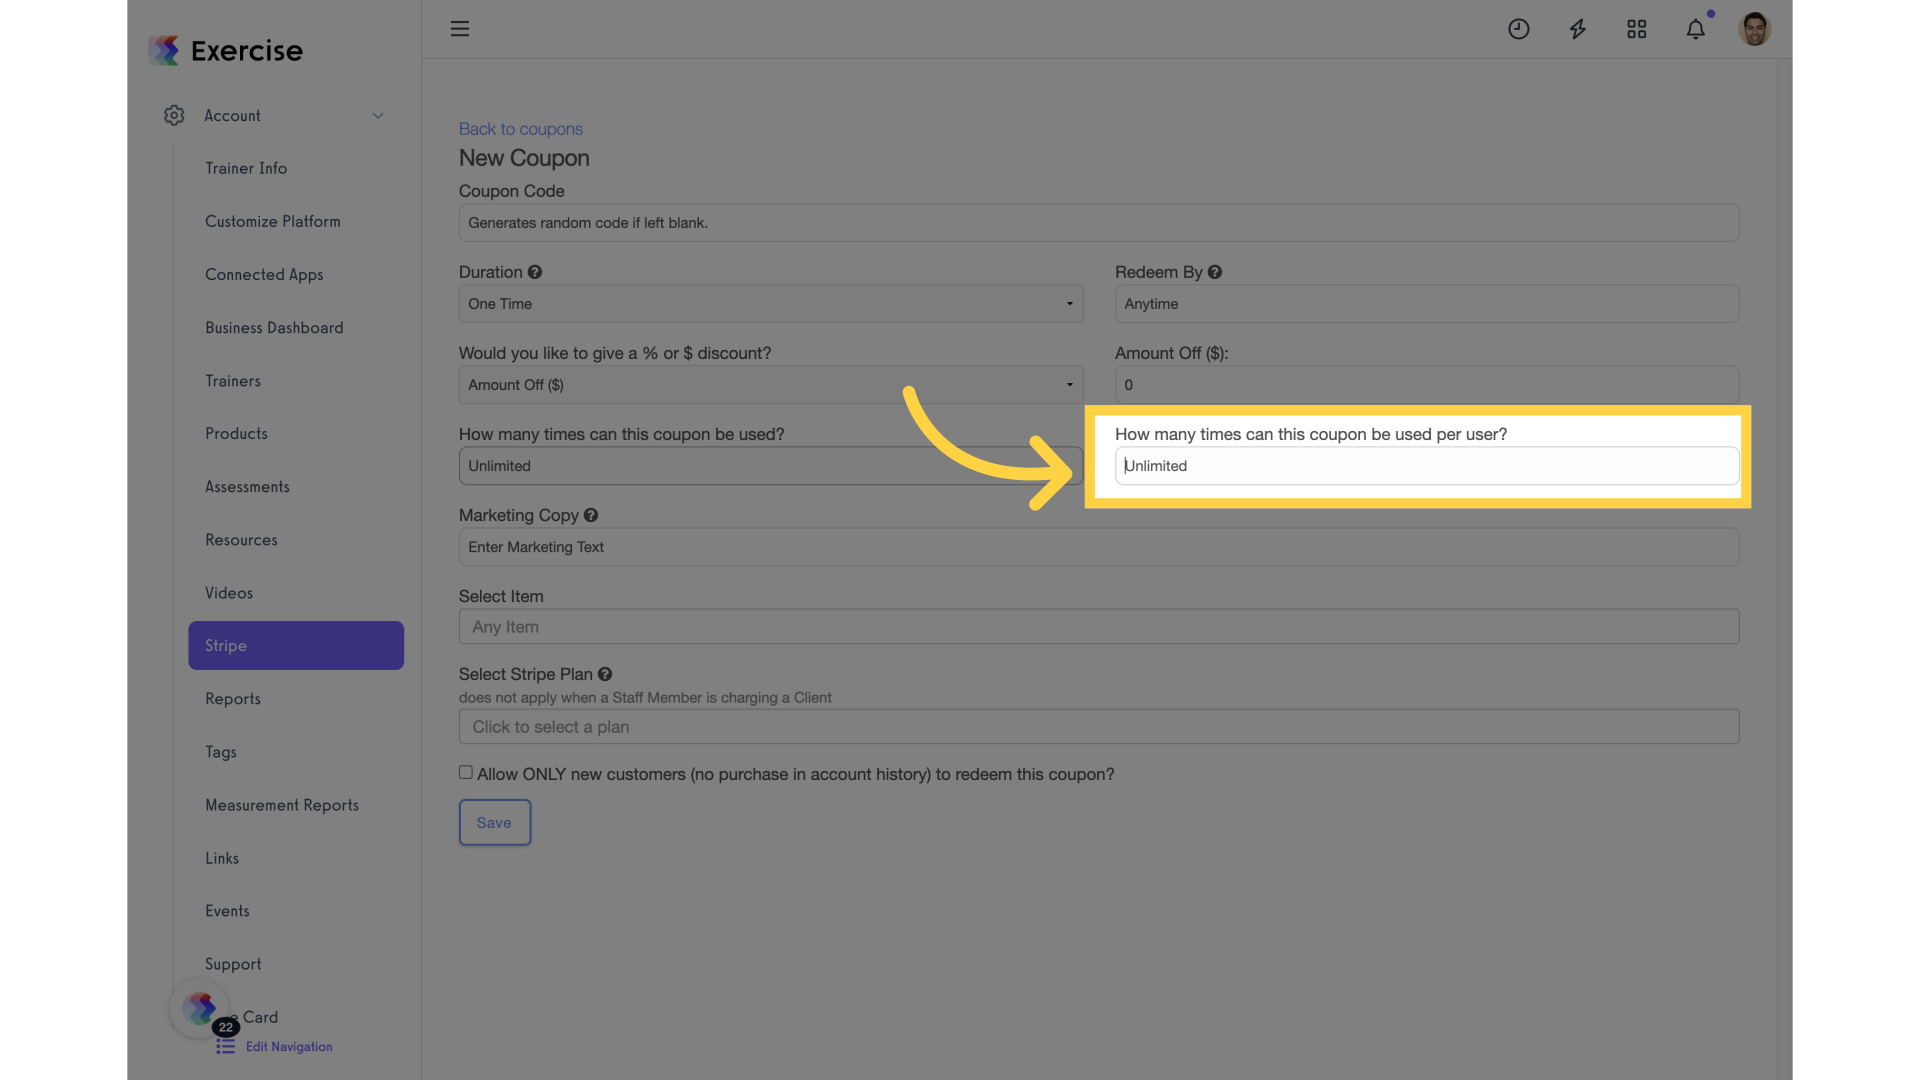Open Connected Apps in sidebar
Screen dimensions: 1920x1080
click(264, 274)
